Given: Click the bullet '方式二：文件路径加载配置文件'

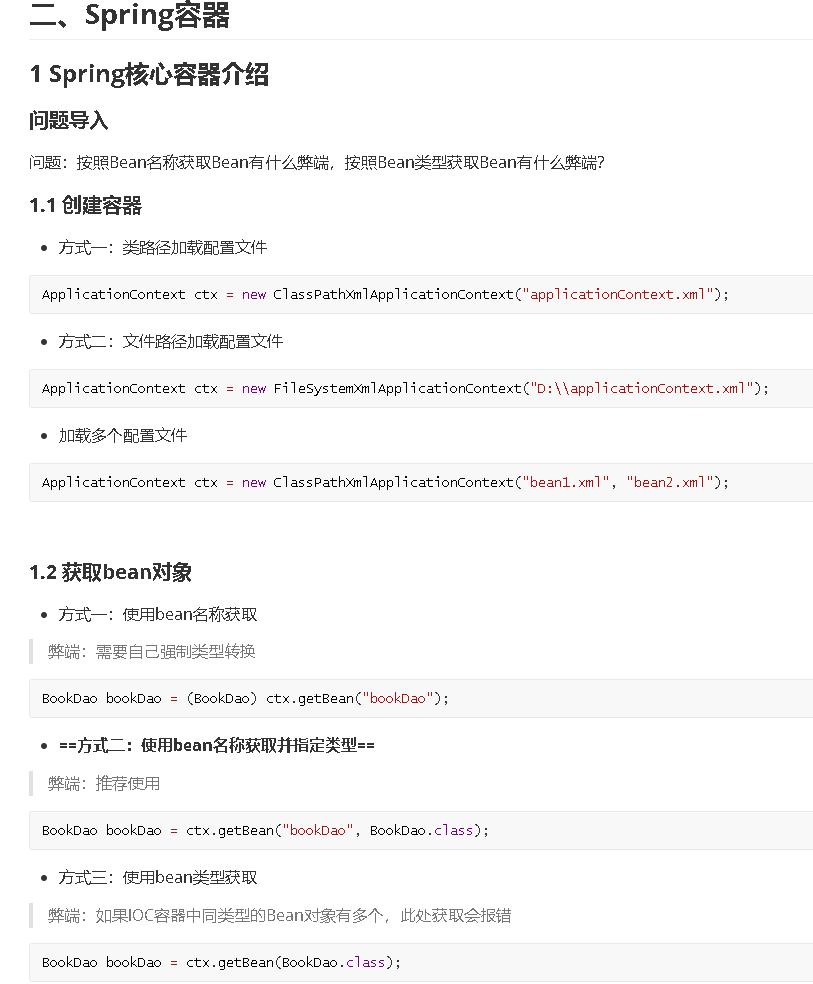Looking at the screenshot, I should click(x=171, y=341).
